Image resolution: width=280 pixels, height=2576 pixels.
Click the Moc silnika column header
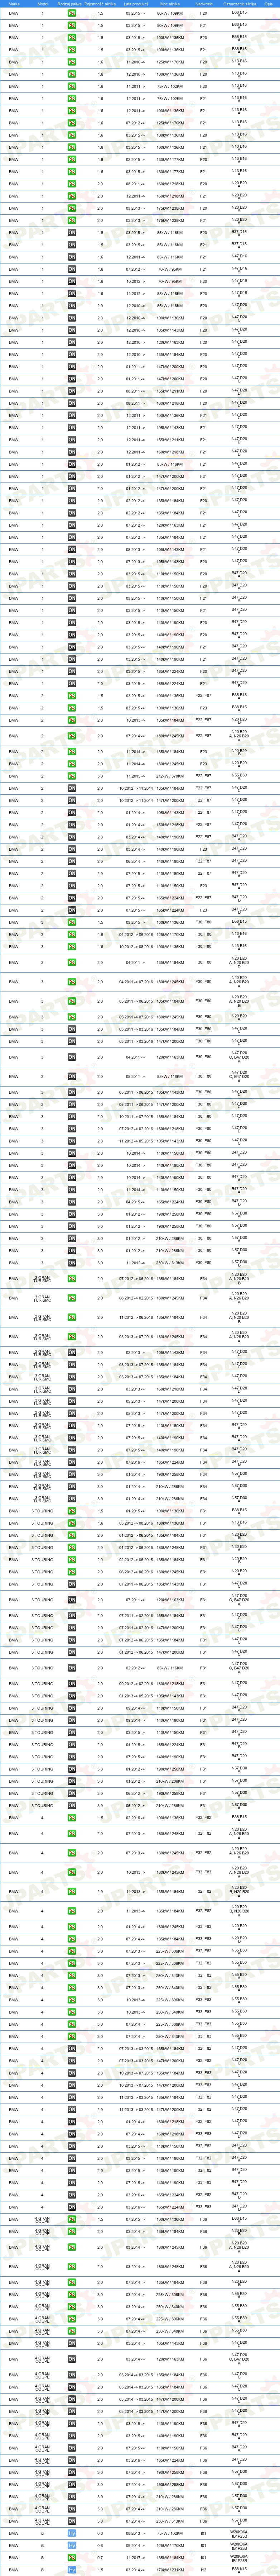tap(170, 4)
